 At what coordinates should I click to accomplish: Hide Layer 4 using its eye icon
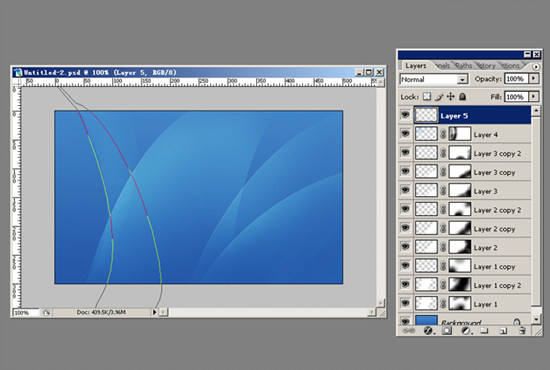pos(405,134)
